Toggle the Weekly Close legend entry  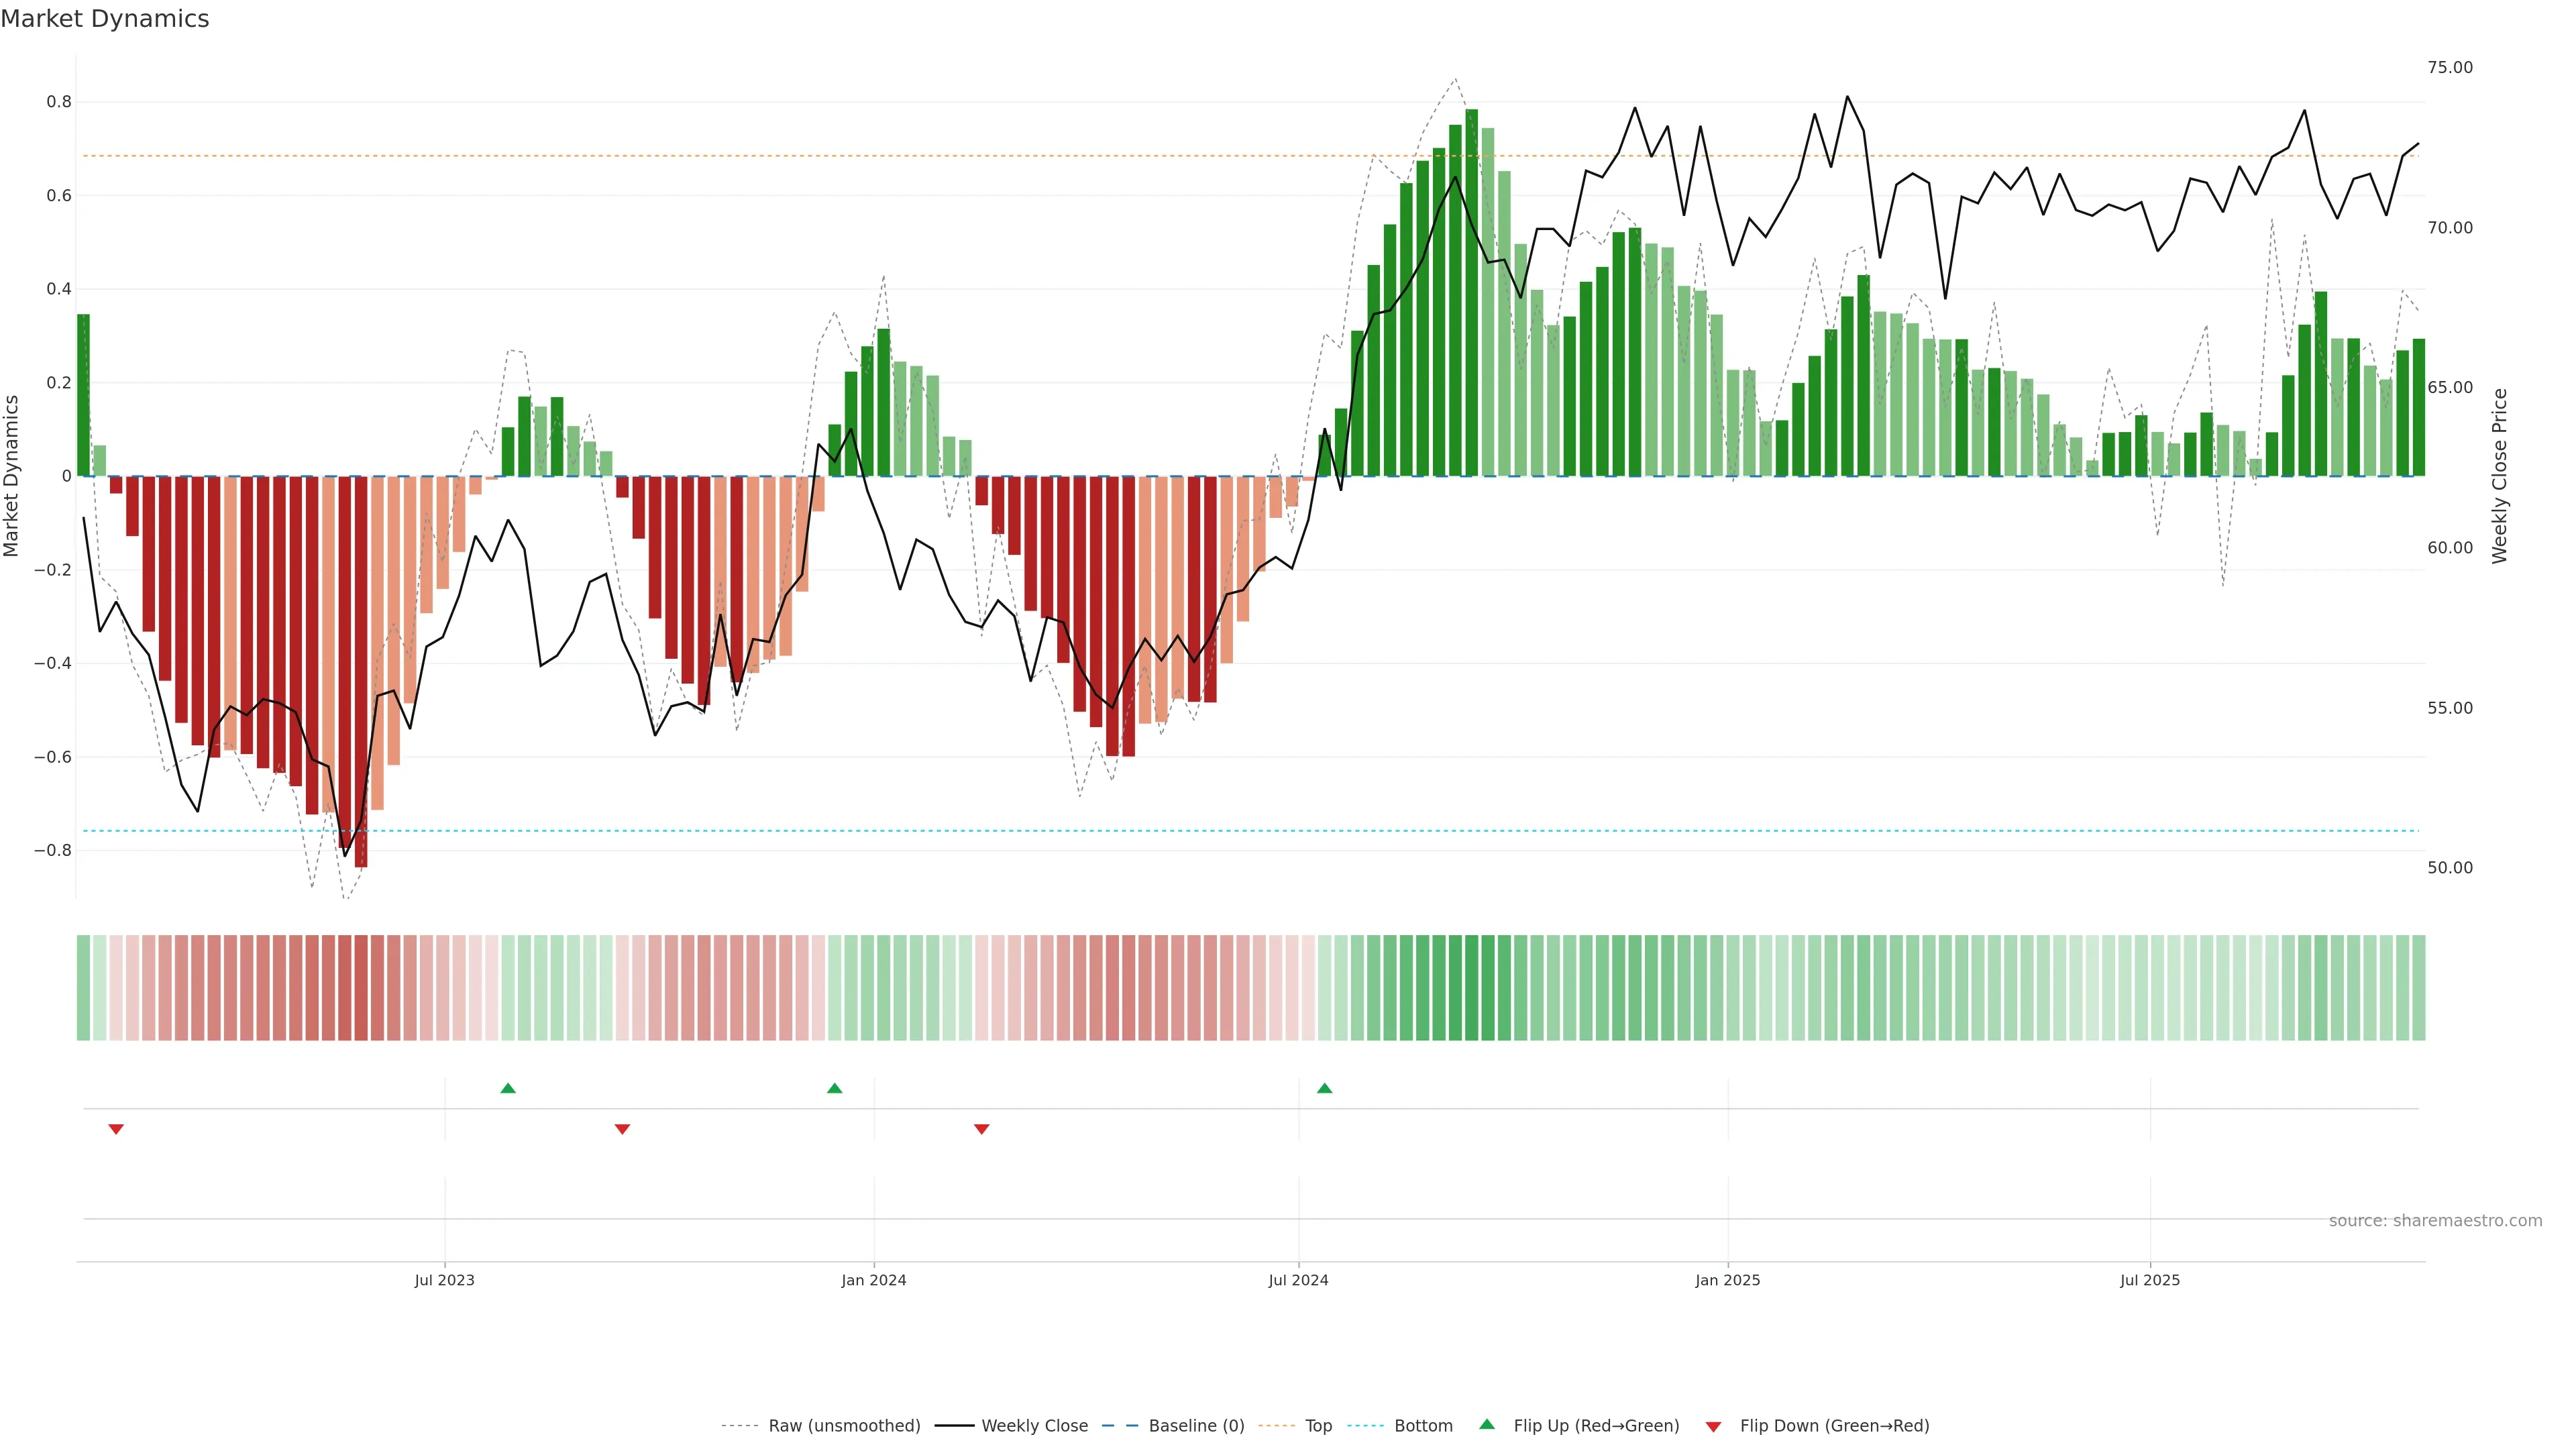(x=1034, y=1426)
